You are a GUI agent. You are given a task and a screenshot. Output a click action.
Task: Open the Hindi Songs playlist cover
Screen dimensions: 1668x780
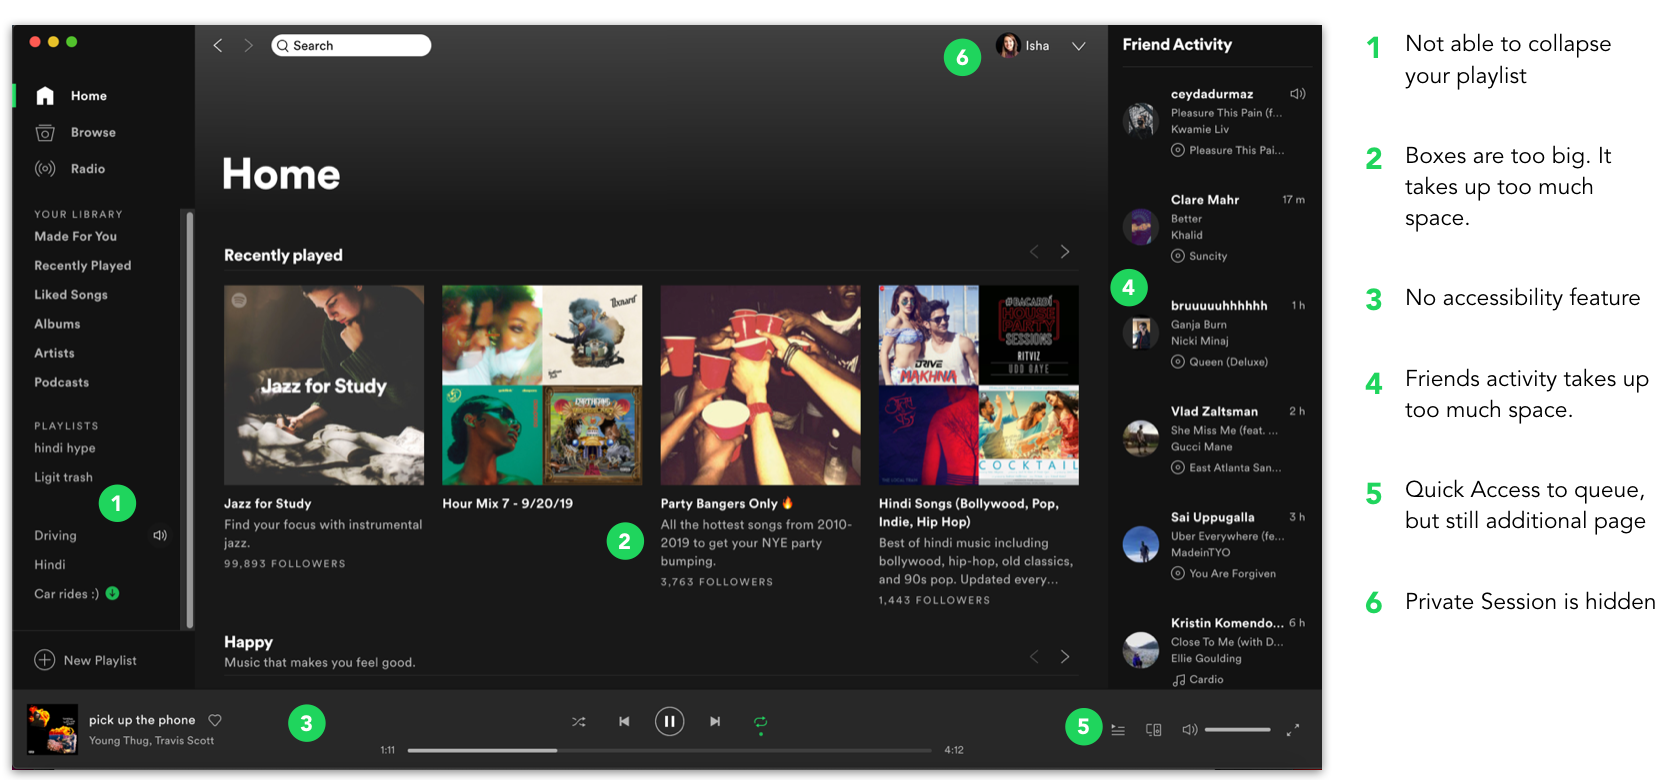979,385
